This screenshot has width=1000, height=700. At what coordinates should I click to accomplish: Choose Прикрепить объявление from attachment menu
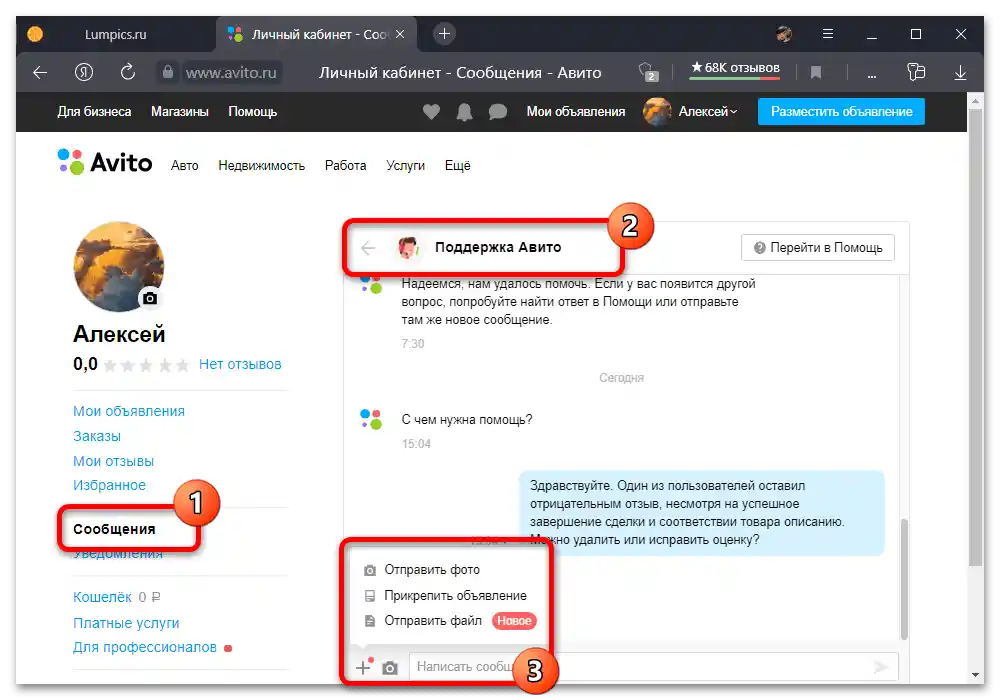click(x=445, y=595)
